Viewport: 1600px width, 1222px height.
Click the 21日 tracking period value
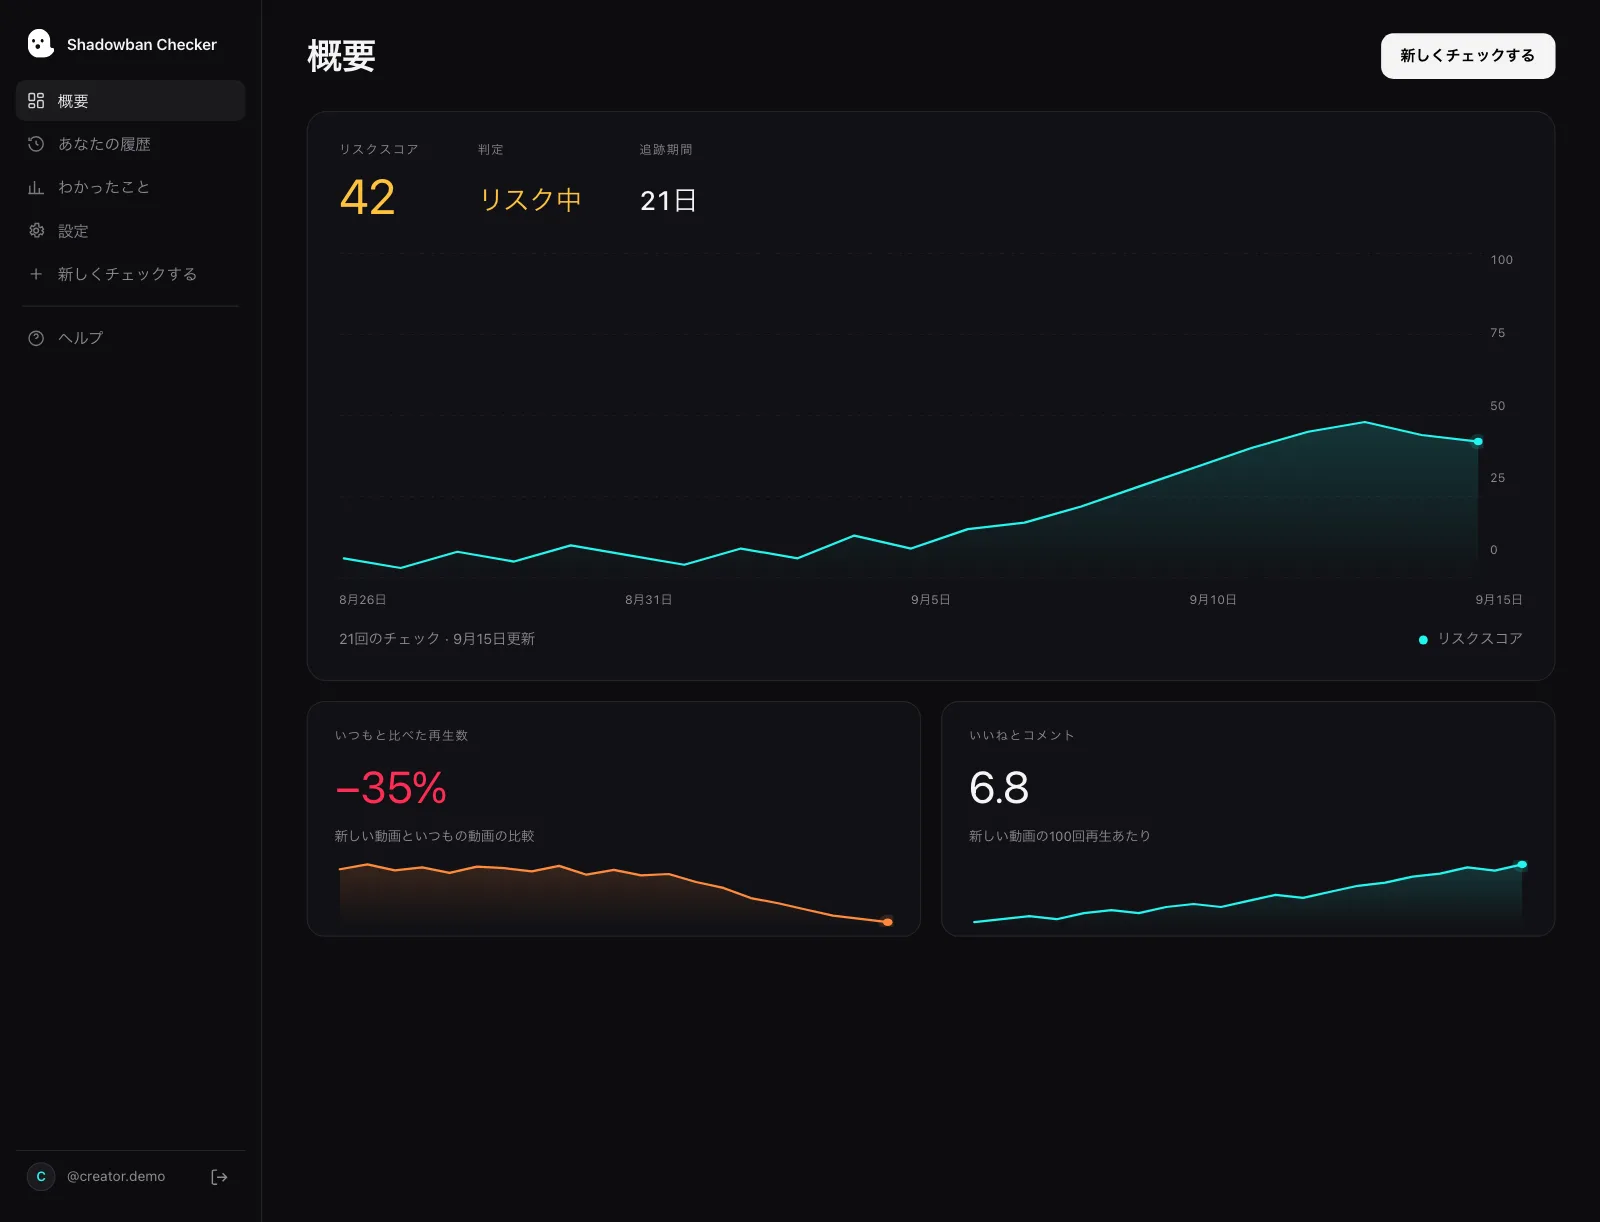pyautogui.click(x=668, y=201)
